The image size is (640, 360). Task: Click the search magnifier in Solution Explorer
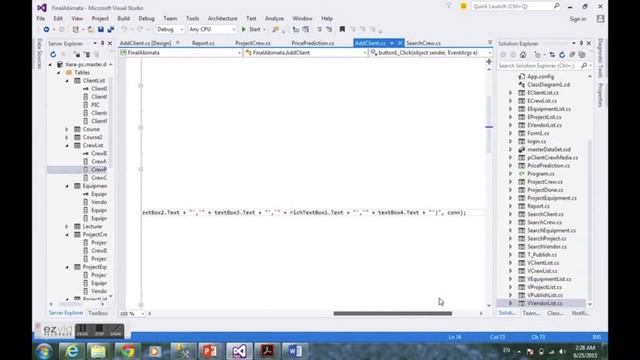click(584, 65)
